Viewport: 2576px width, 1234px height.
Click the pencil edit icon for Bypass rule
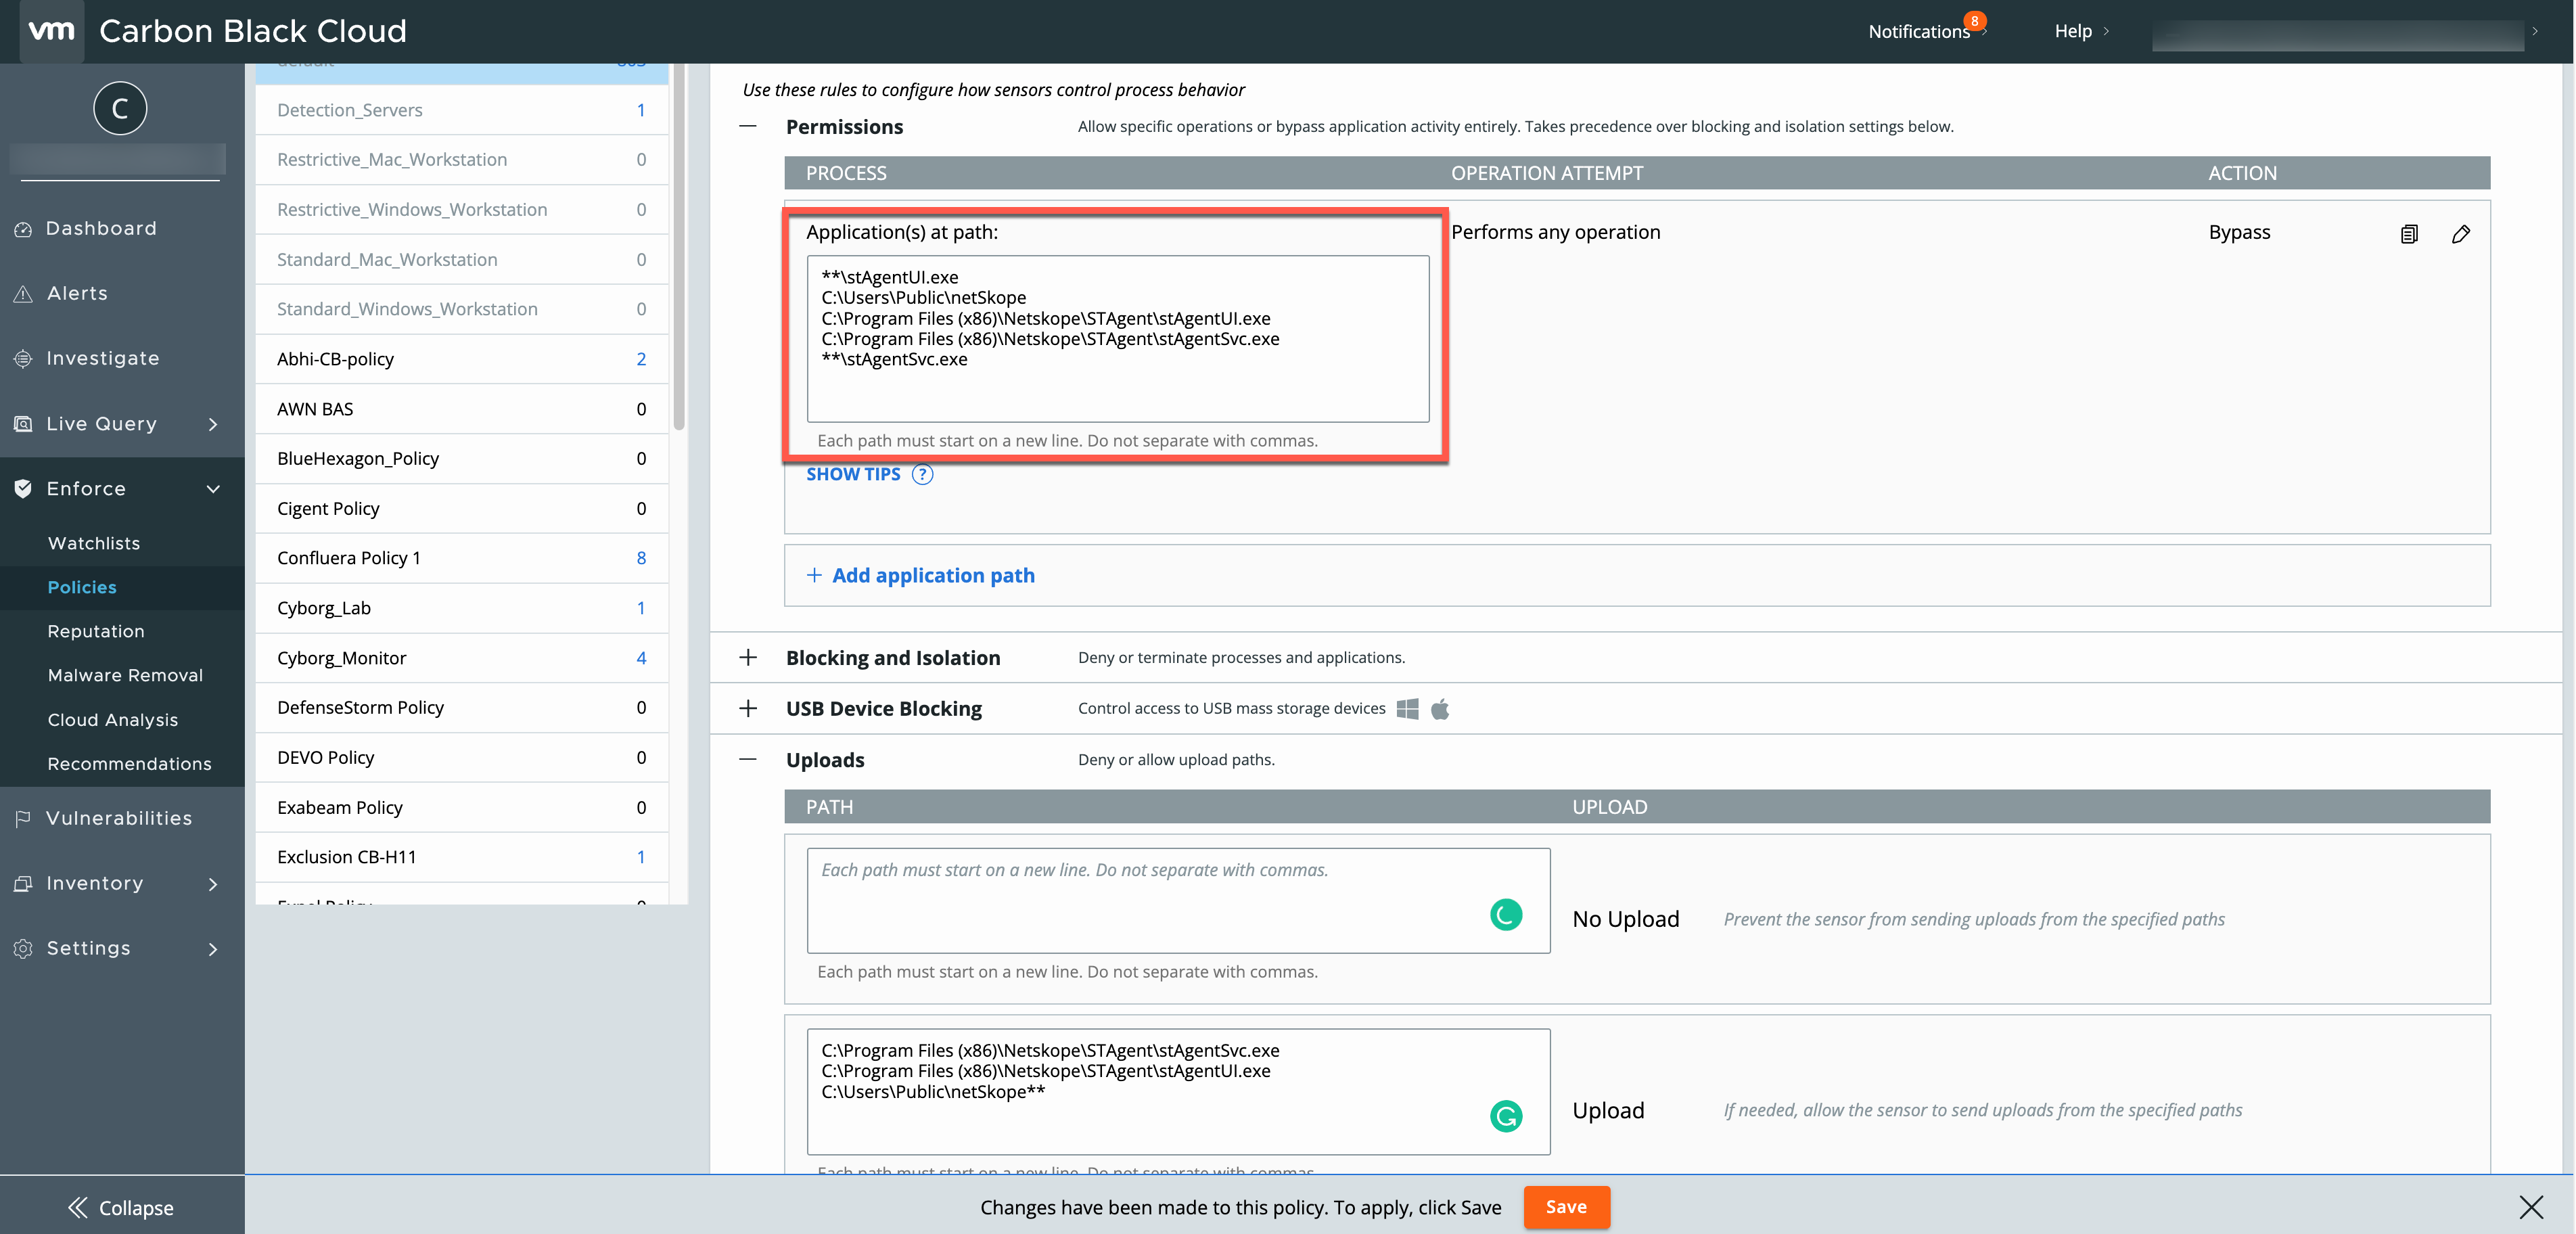click(x=2461, y=234)
